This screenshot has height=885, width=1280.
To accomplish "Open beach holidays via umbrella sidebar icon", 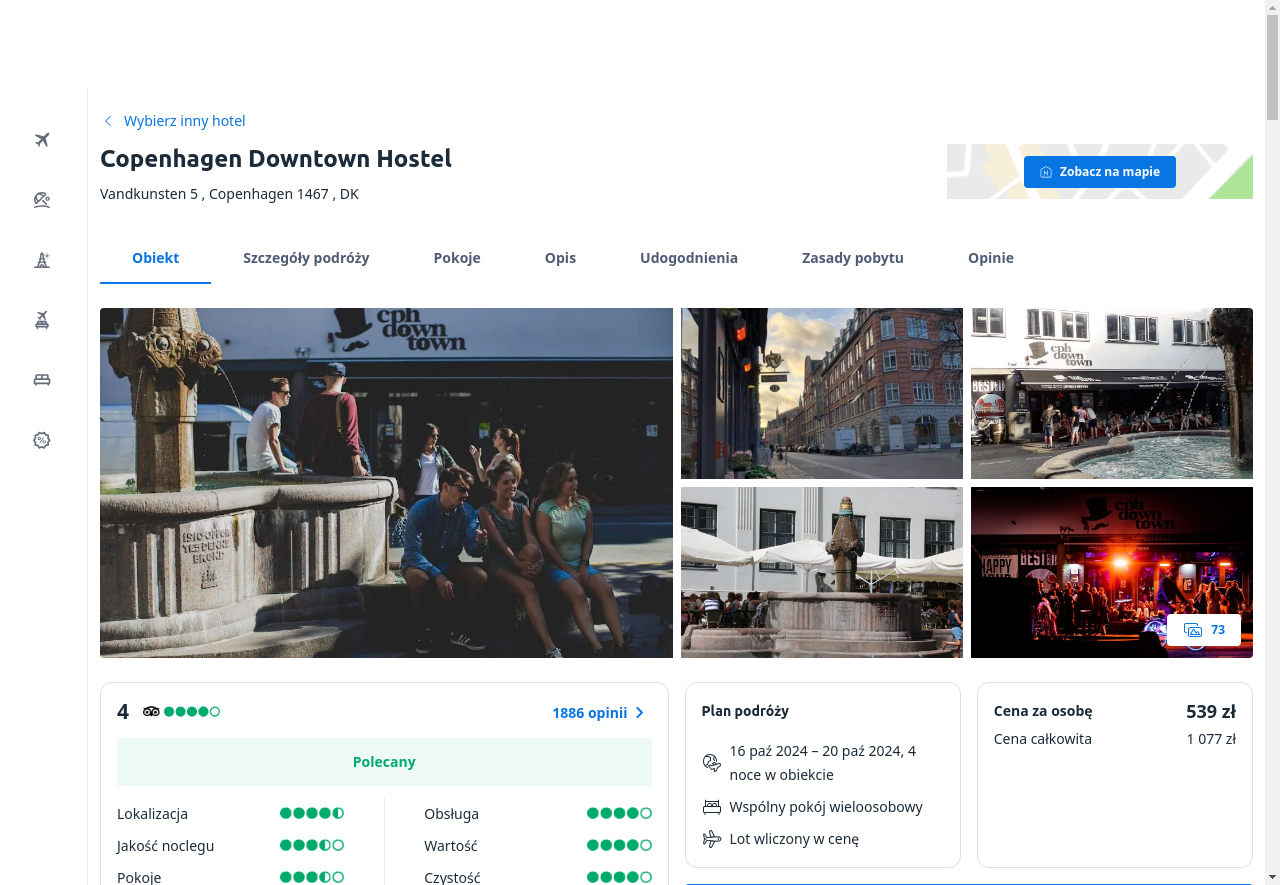I will click(x=42, y=200).
